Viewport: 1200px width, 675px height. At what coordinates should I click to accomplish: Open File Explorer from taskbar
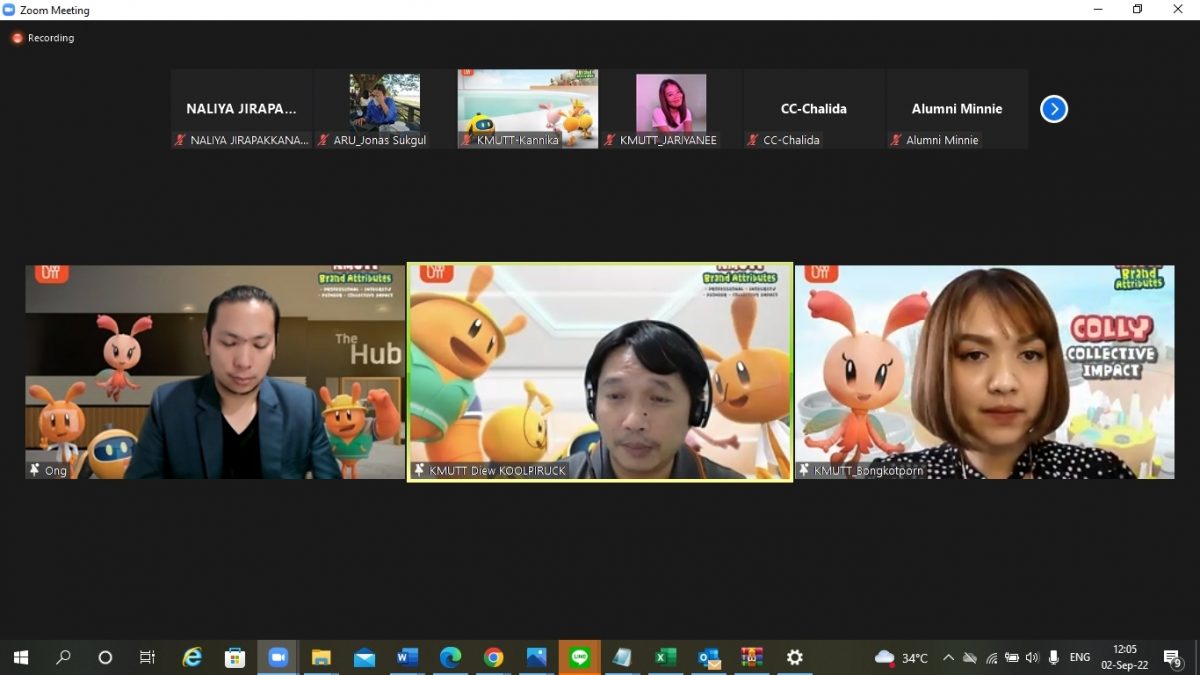pos(321,657)
